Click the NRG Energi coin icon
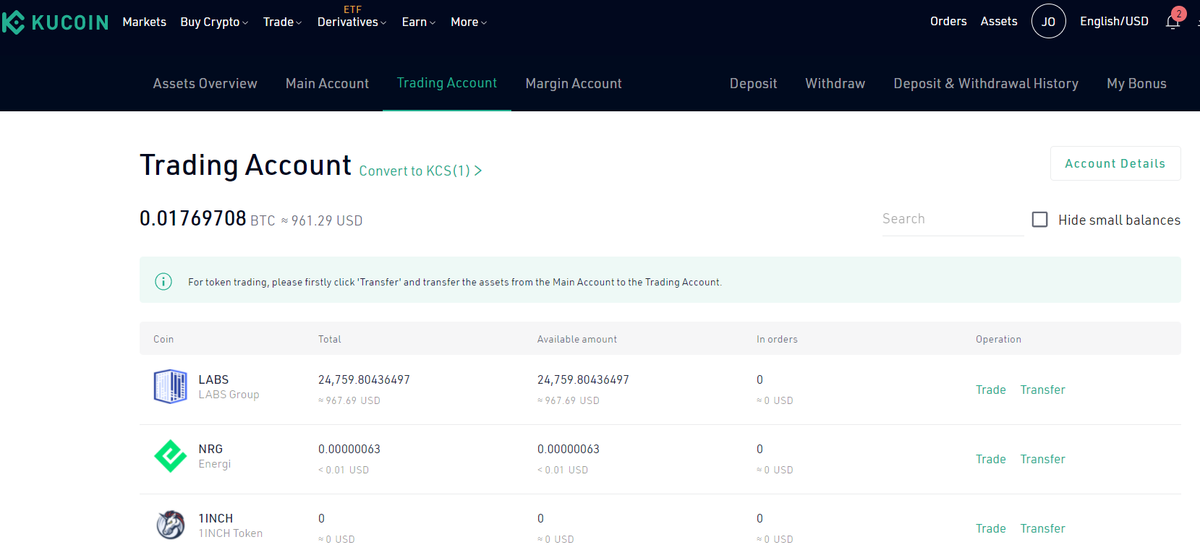Image resolution: width=1200 pixels, height=550 pixels. tap(170, 456)
